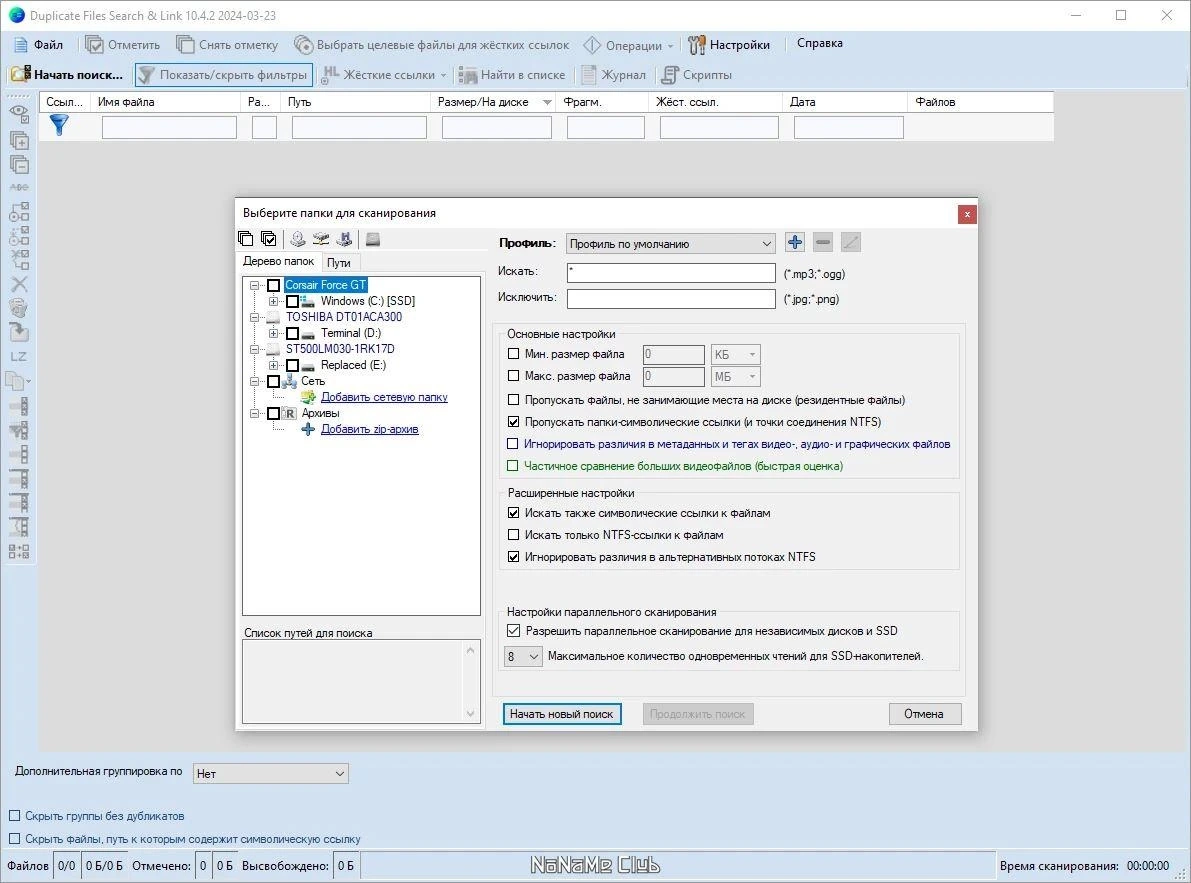1191x883 pixels.
Task: Open the simultaneous reads count dropdown showing 8
Action: (x=523, y=656)
